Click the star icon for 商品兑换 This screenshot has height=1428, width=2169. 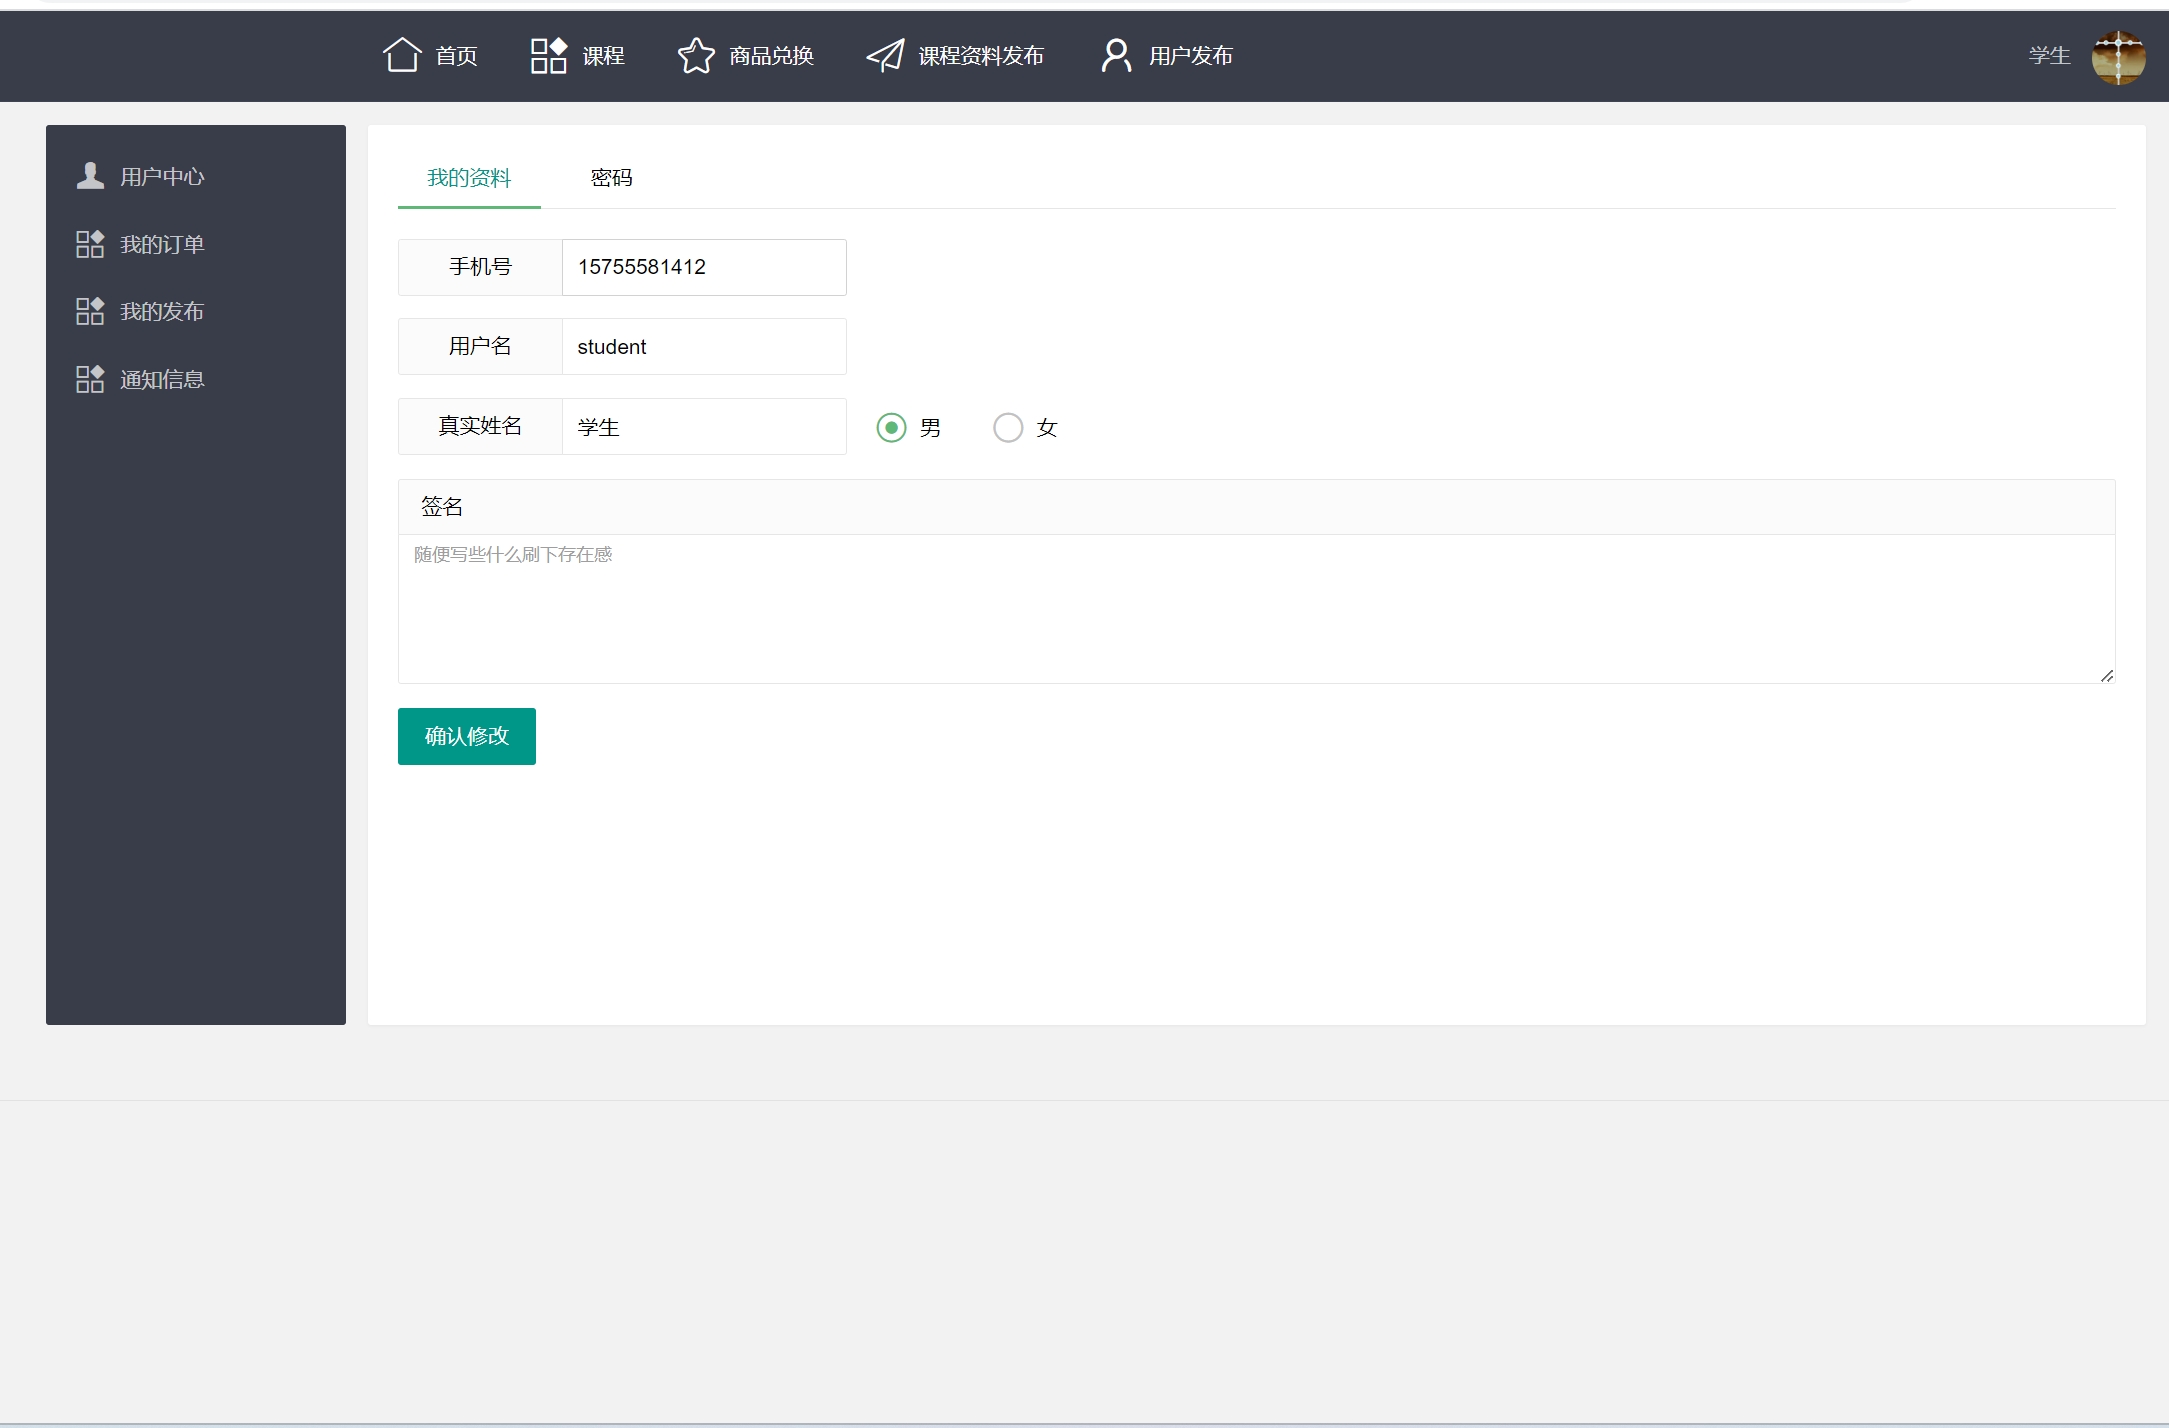tap(696, 55)
